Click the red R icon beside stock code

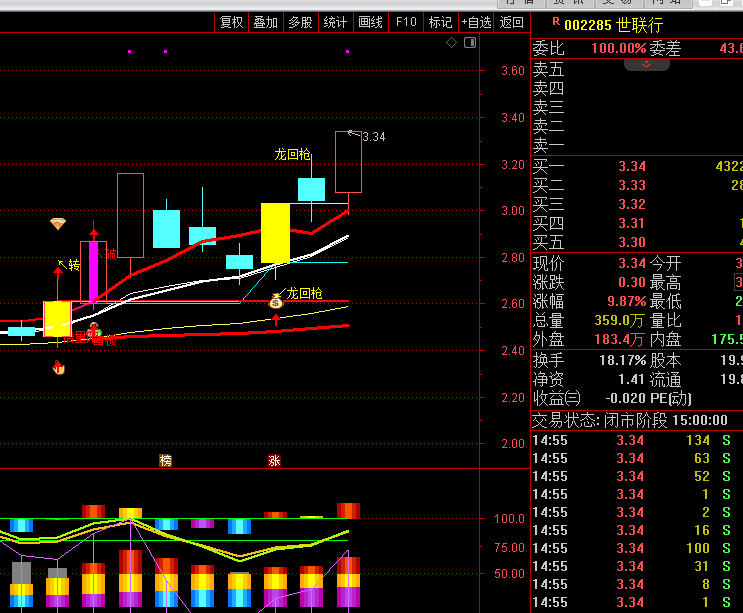[x=556, y=22]
